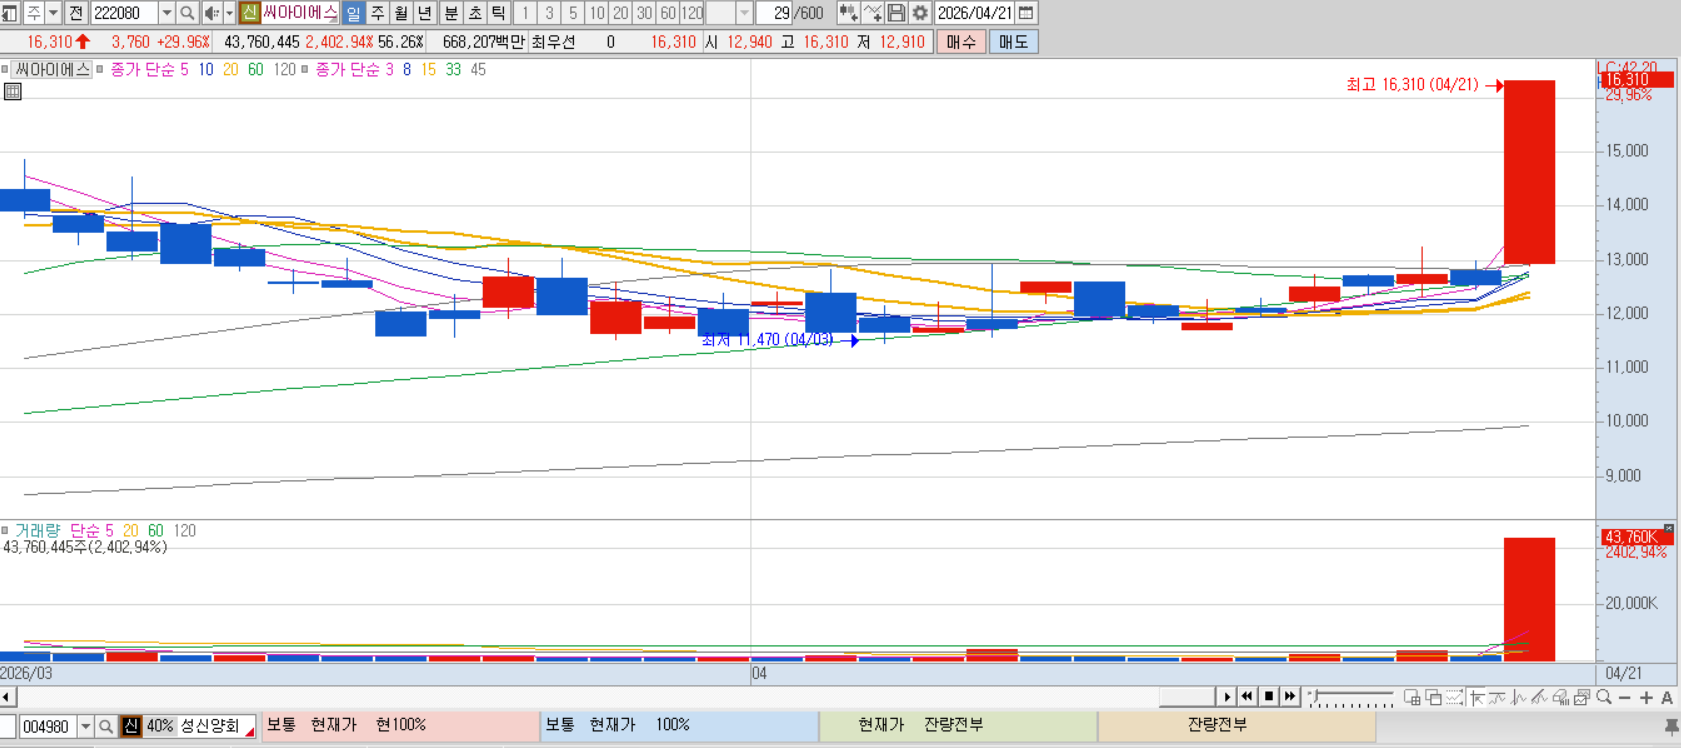Click the vertical line chart tool icon
1681x748 pixels.
click(x=1519, y=697)
